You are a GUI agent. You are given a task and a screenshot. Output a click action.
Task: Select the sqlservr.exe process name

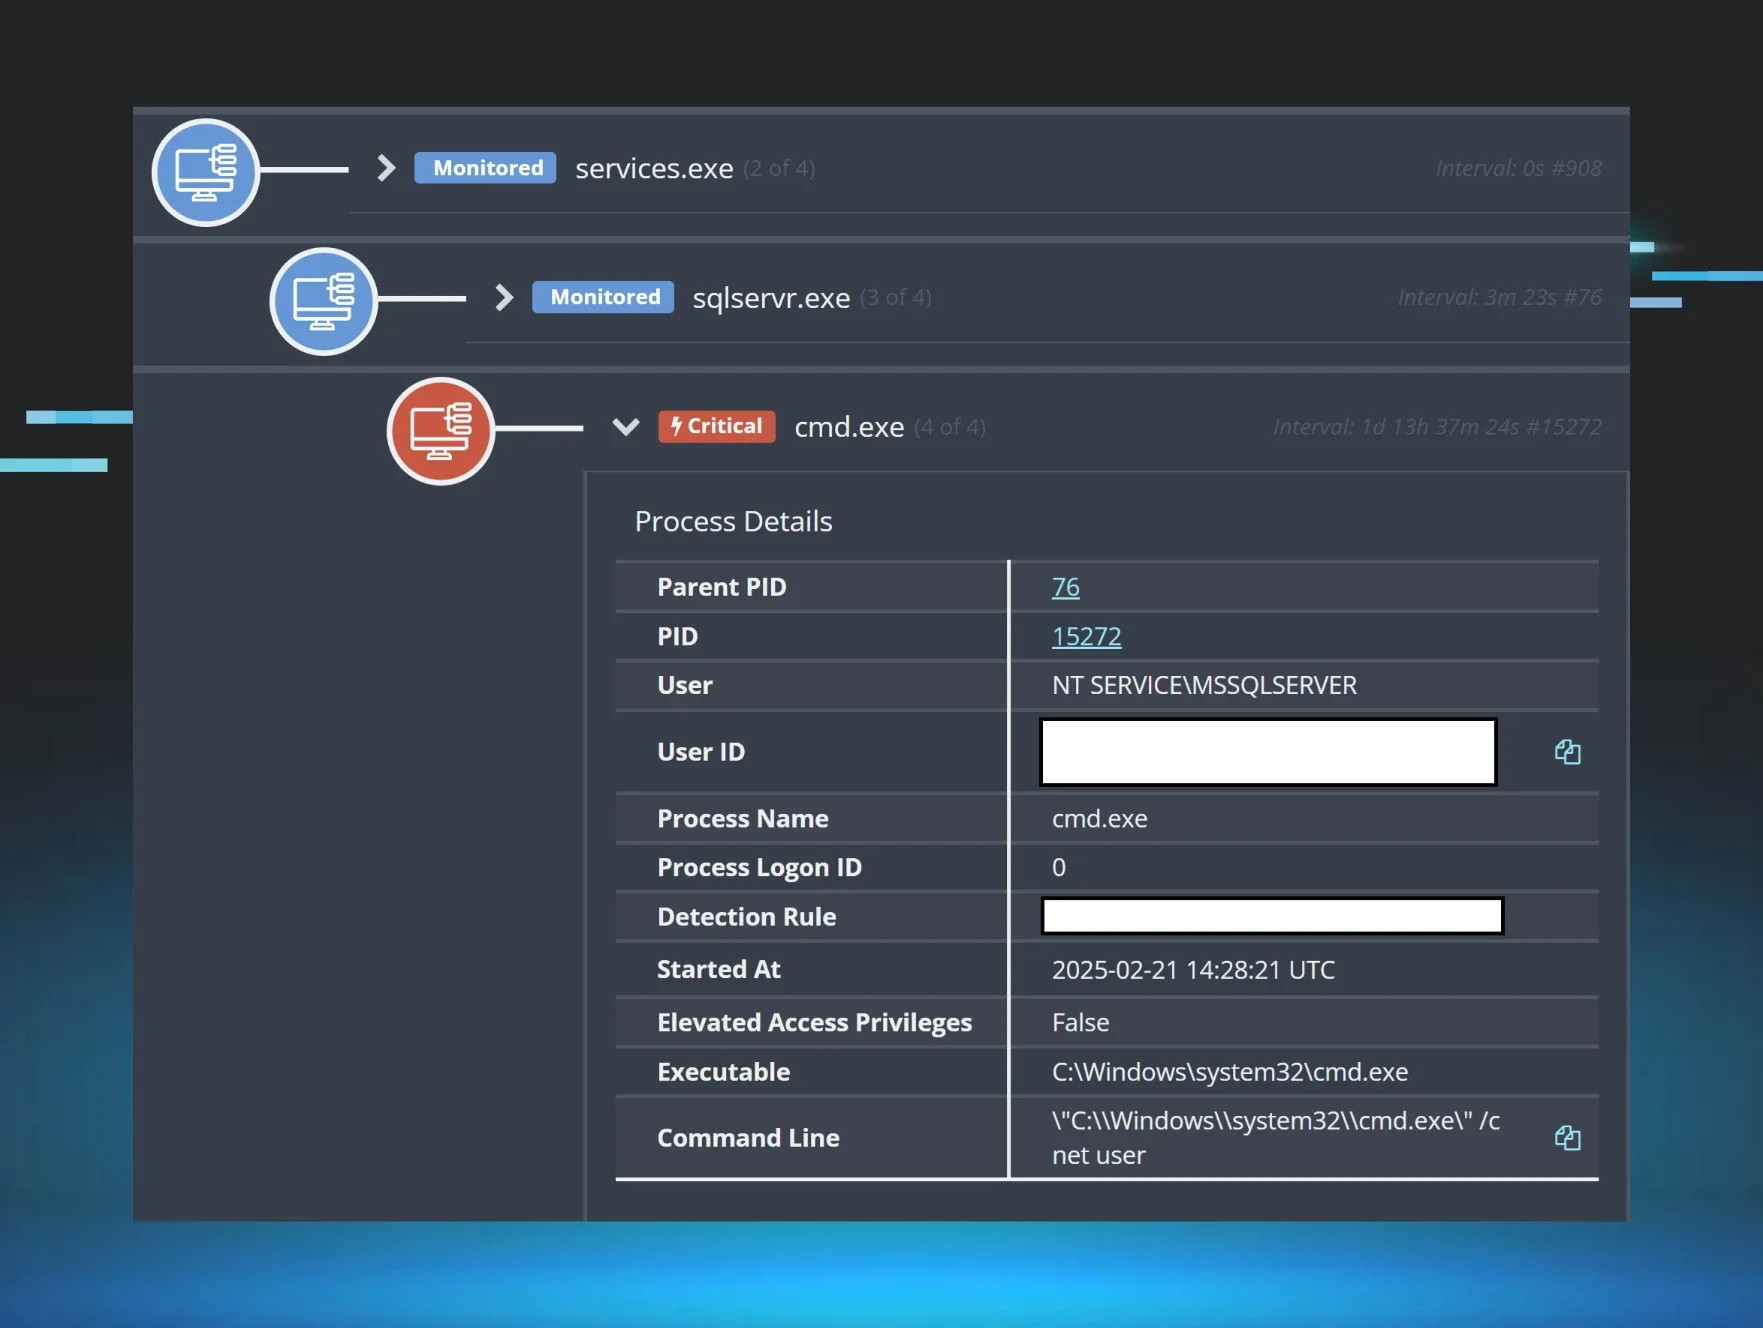click(x=771, y=298)
